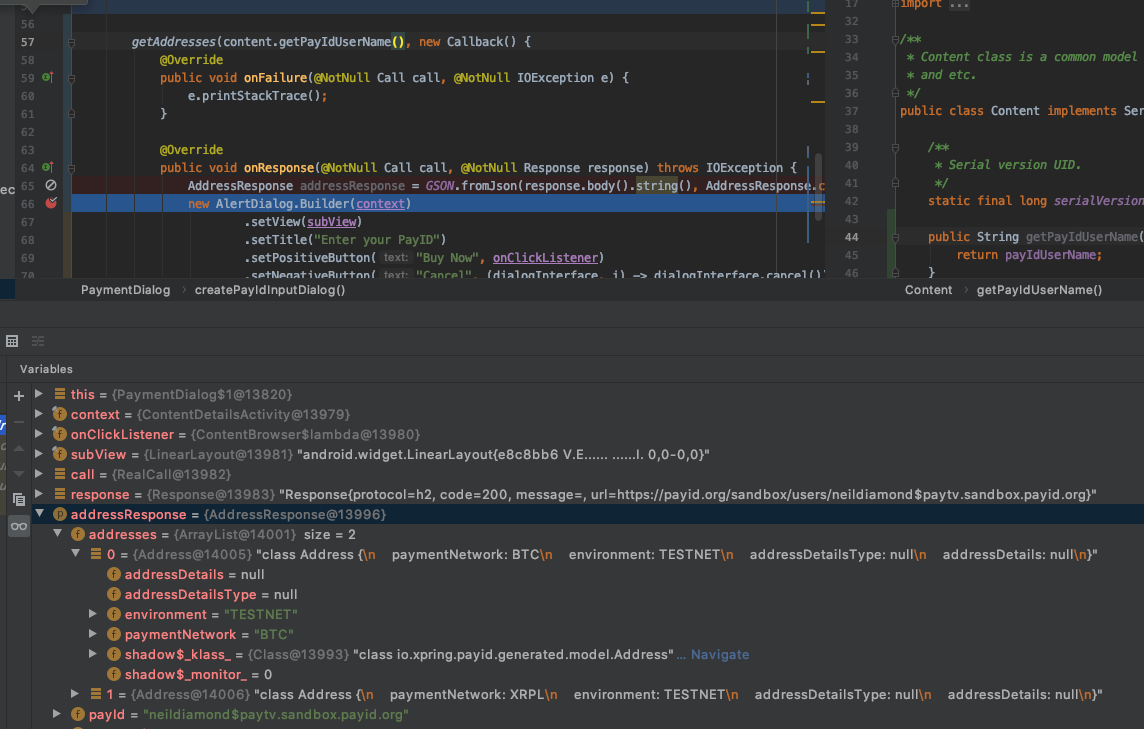This screenshot has width=1144, height=729.
Task: Click the Navigate link for shadow$_klass_
Action: tap(719, 655)
